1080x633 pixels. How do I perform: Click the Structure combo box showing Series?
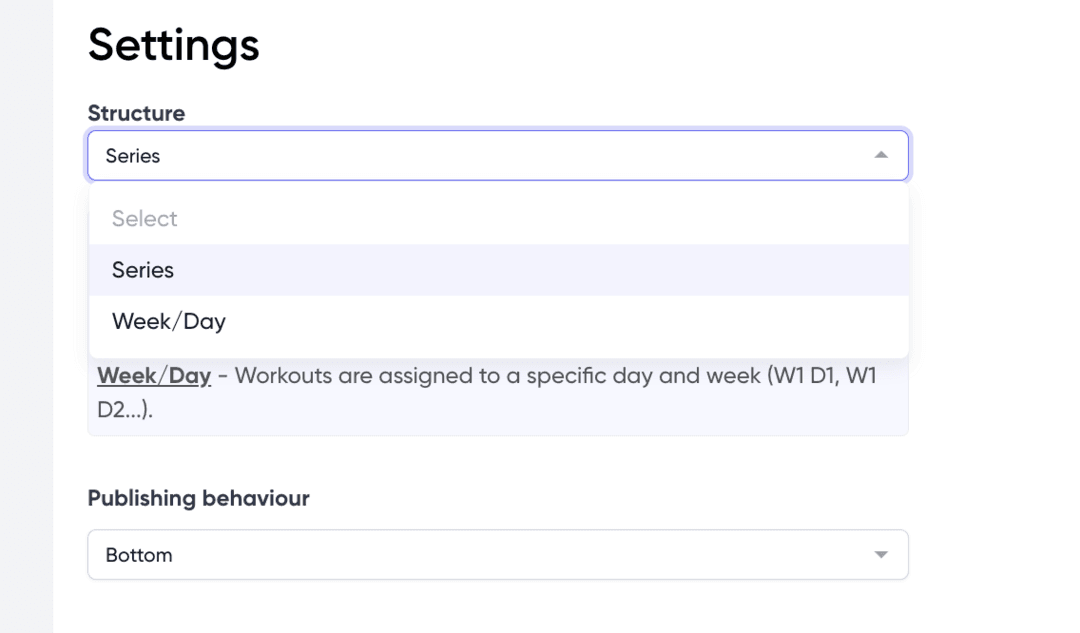pyautogui.click(x=497, y=156)
